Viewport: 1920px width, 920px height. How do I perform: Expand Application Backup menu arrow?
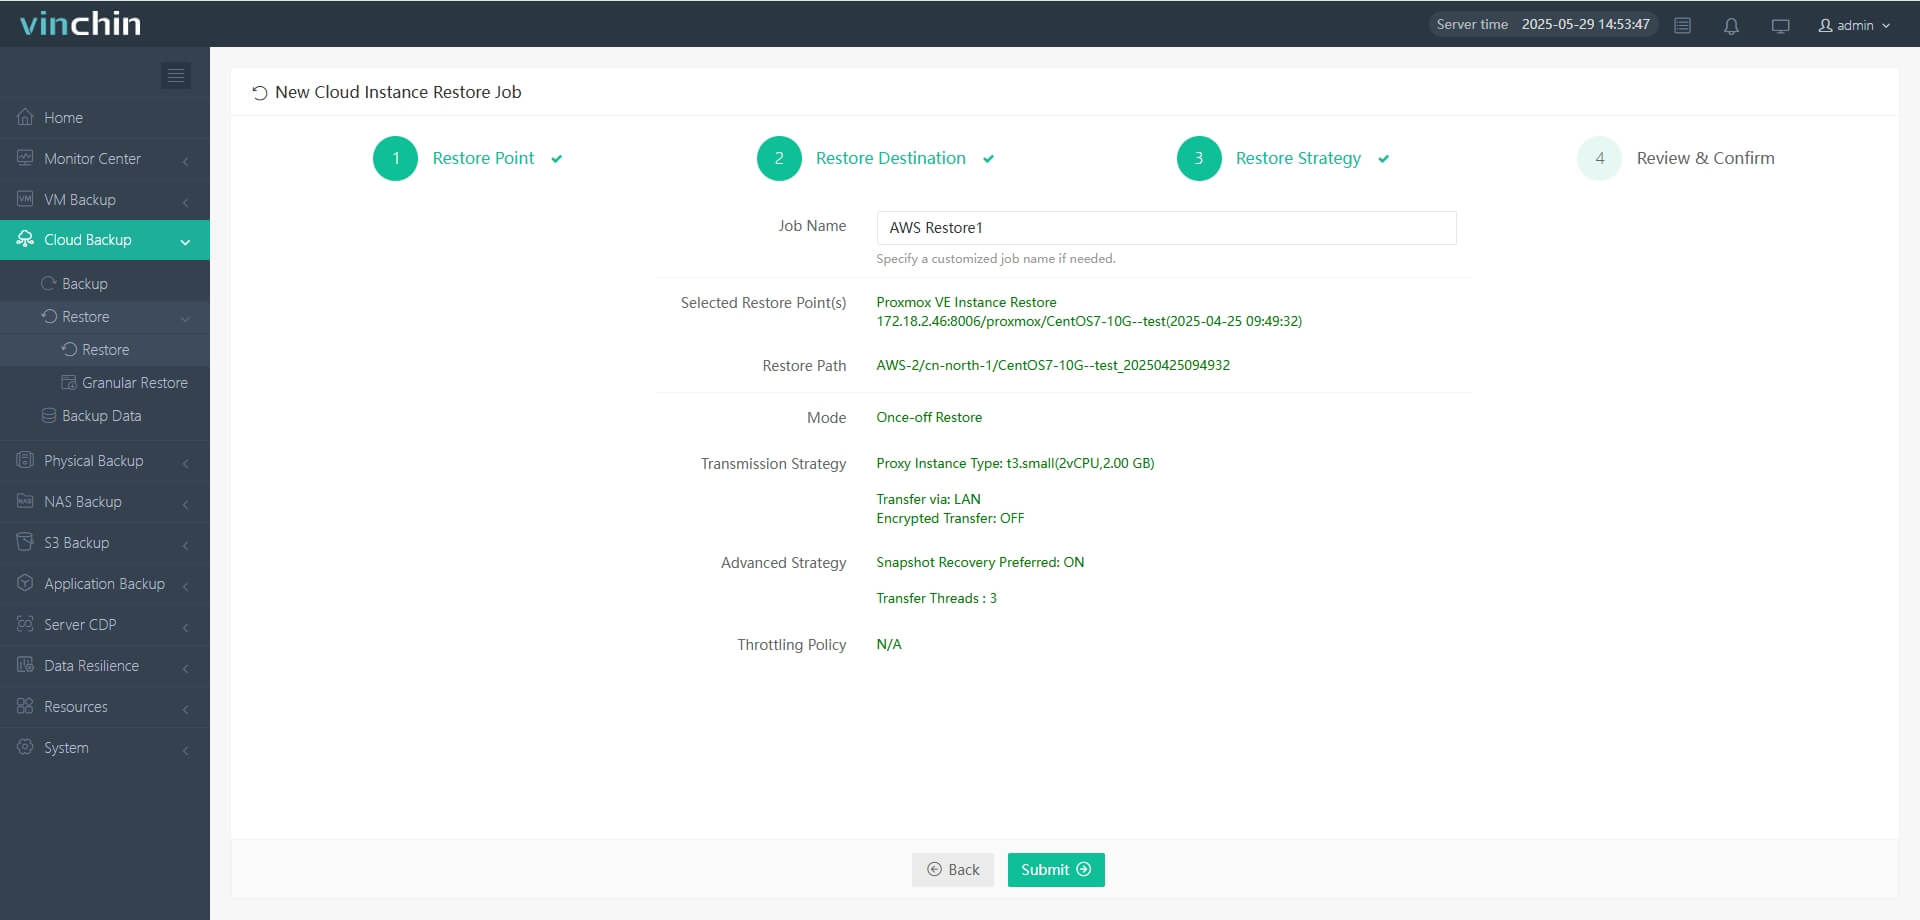(186, 585)
